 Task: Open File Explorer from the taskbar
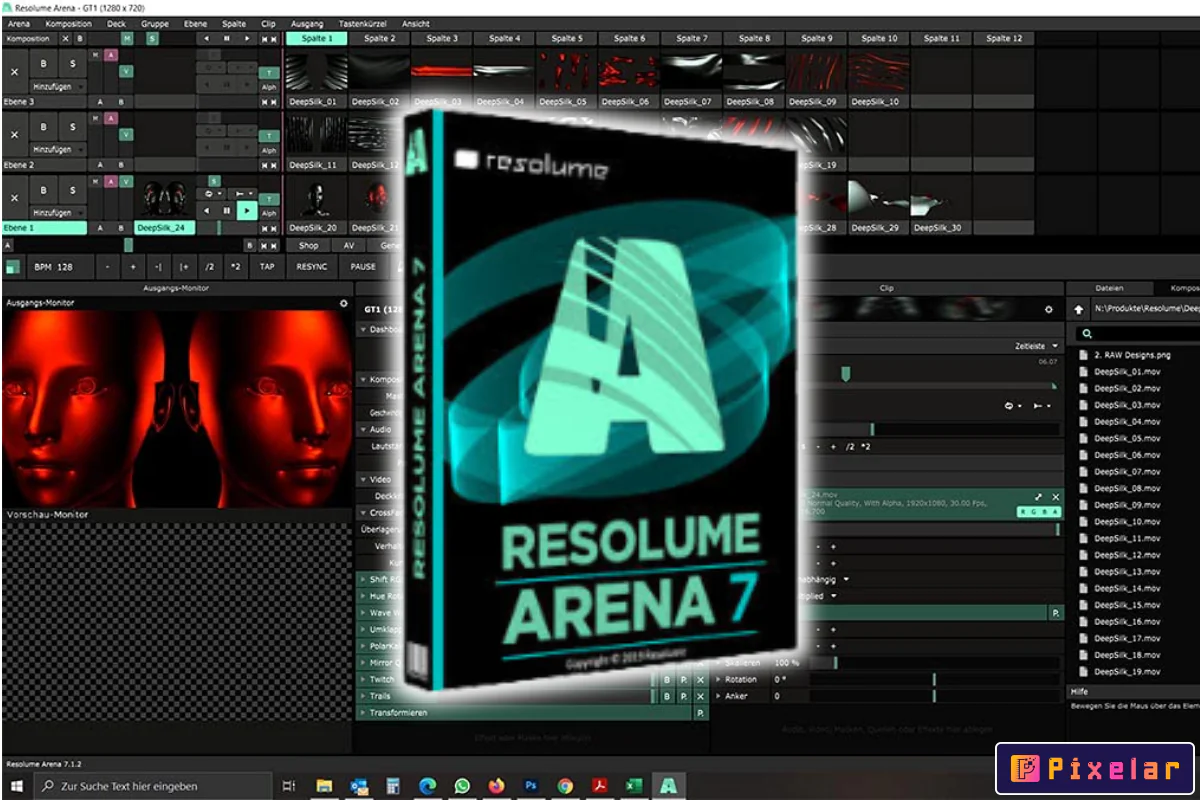point(326,786)
